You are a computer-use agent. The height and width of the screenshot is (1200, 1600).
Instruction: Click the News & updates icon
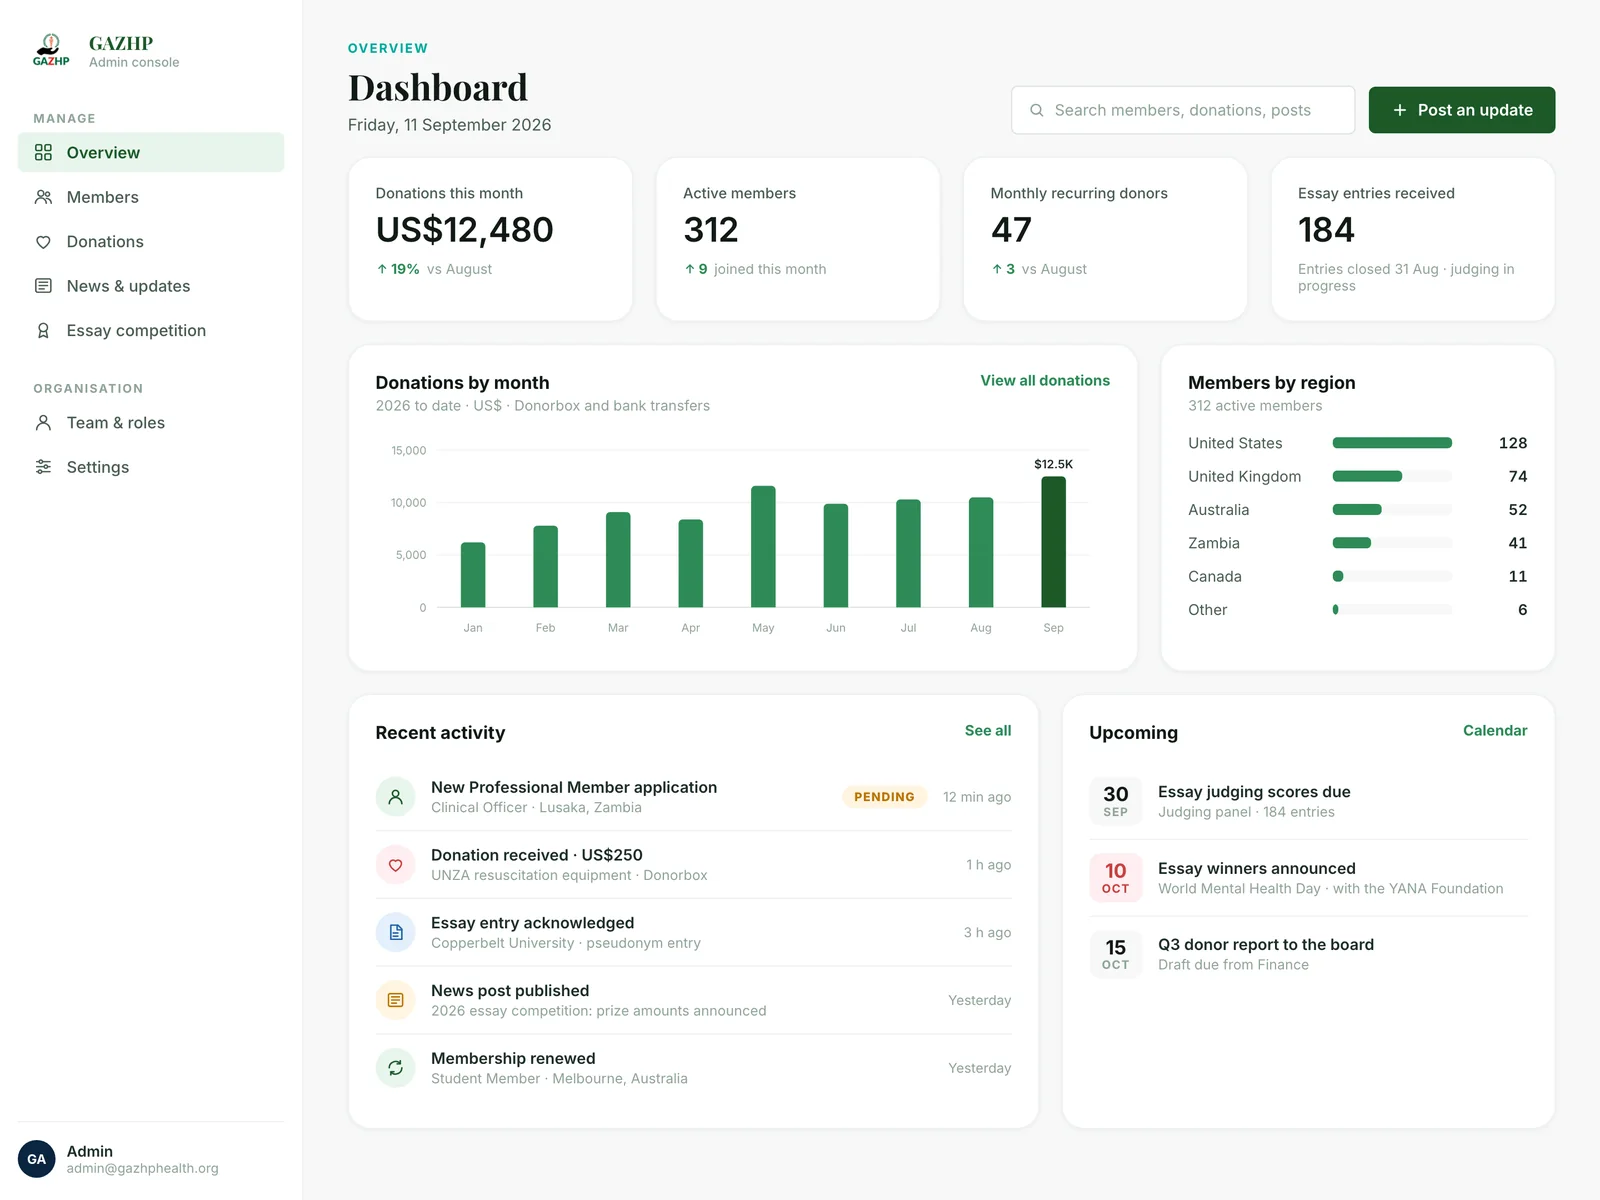(43, 286)
